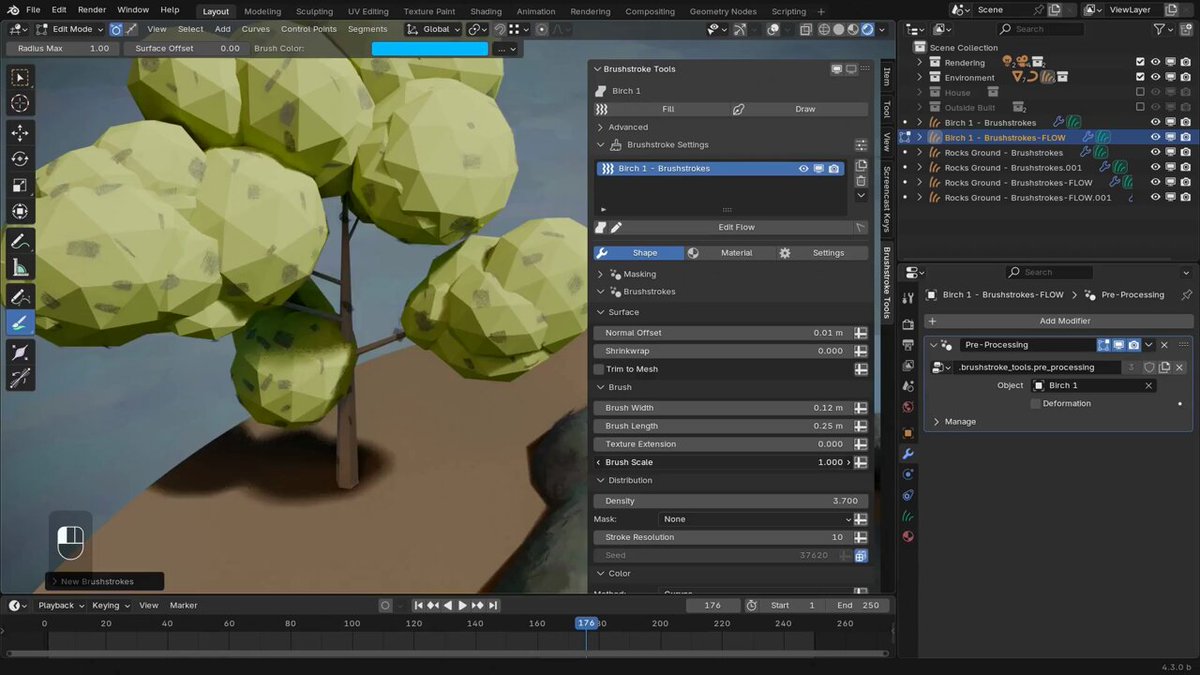Image resolution: width=1200 pixels, height=675 pixels.
Task: Click the Draw button in Brushstroke Tools
Action: (805, 109)
